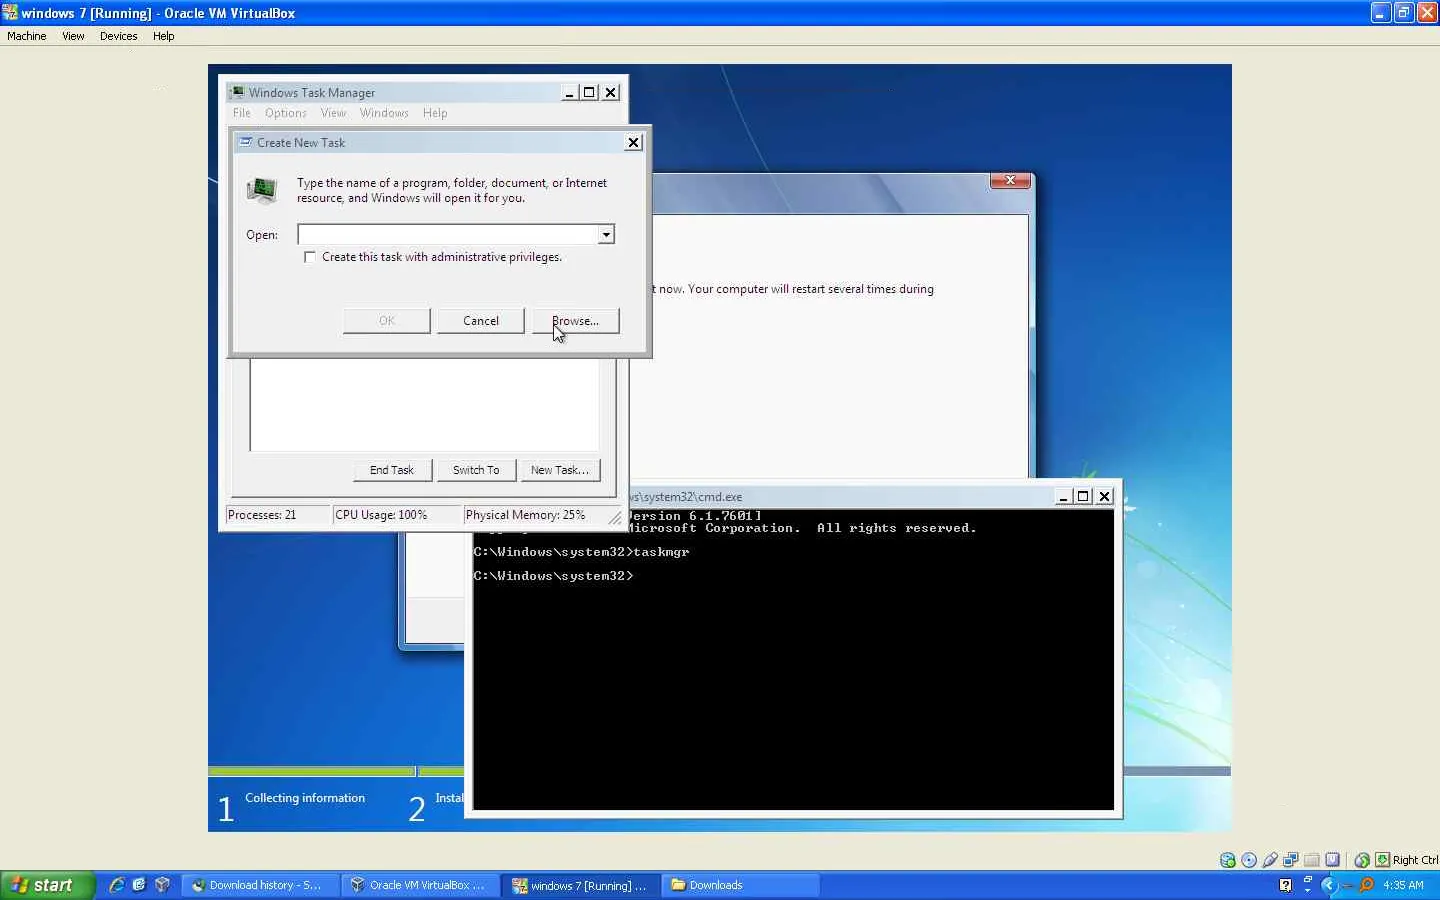
Task: Open the VirtualBox Help menu
Action: click(164, 36)
